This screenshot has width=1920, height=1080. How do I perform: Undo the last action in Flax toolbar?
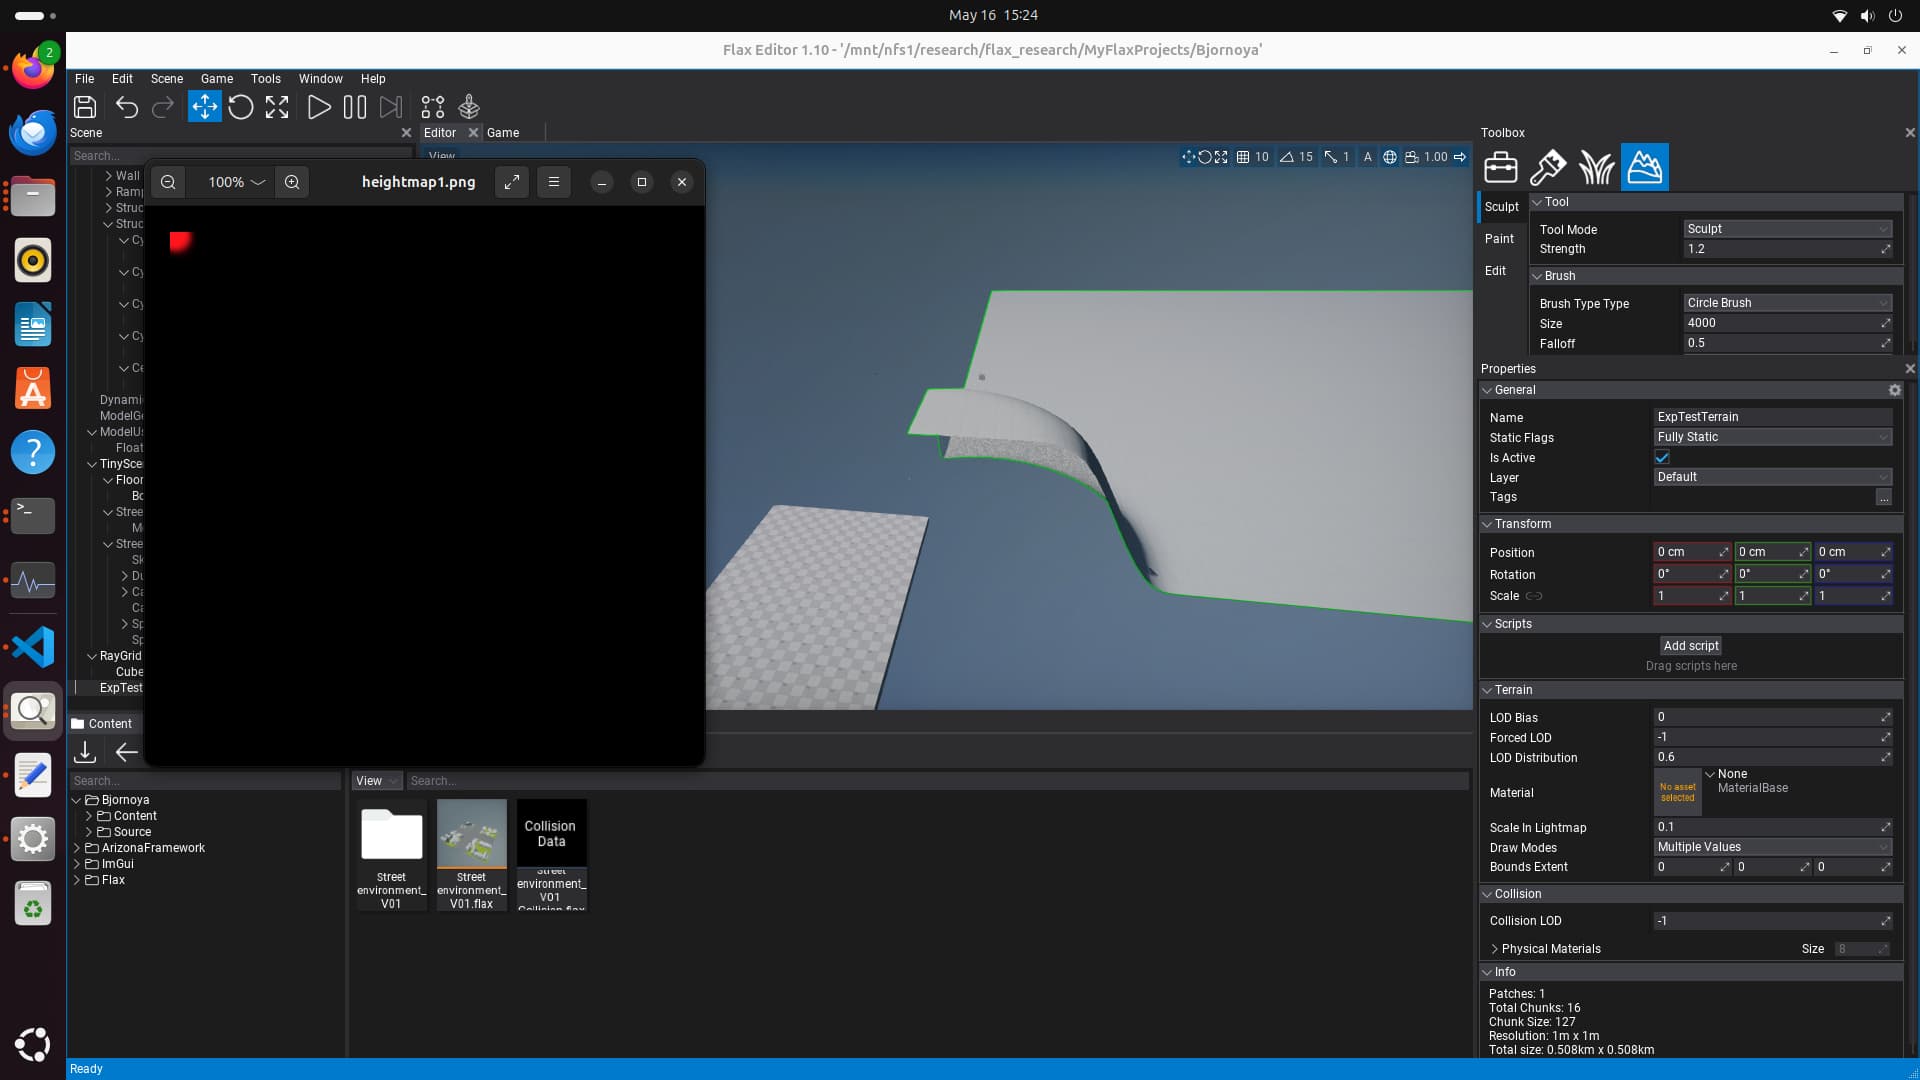pyautogui.click(x=127, y=107)
